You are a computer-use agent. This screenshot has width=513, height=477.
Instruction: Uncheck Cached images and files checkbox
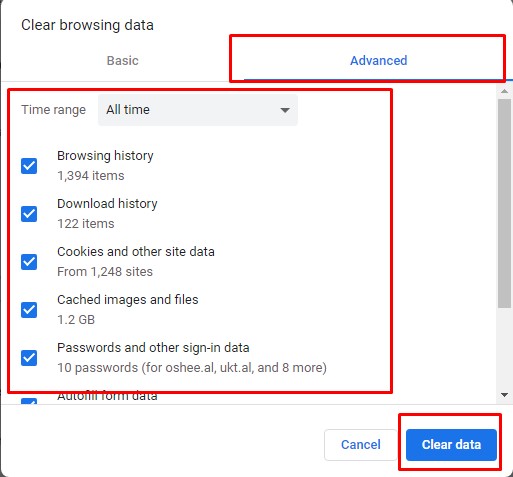(x=29, y=310)
